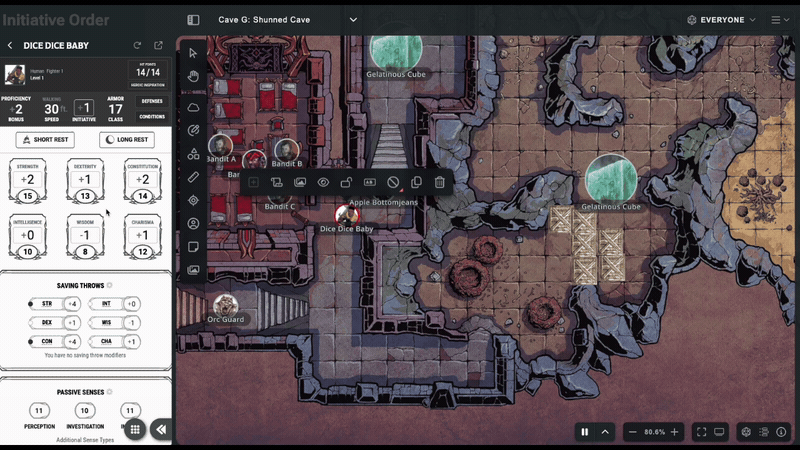Select the Dice Dice Baby token
The width and height of the screenshot is (800, 450).
click(x=346, y=215)
